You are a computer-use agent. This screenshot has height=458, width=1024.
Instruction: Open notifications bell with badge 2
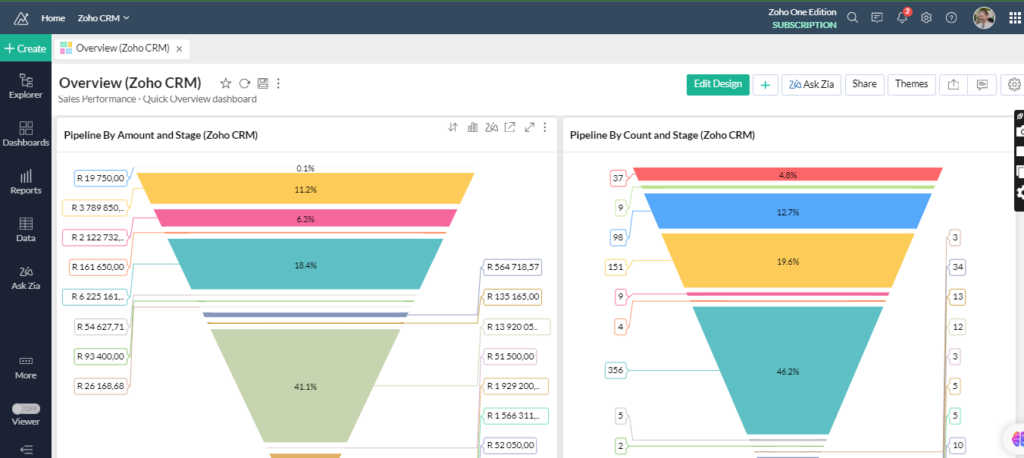[903, 17]
